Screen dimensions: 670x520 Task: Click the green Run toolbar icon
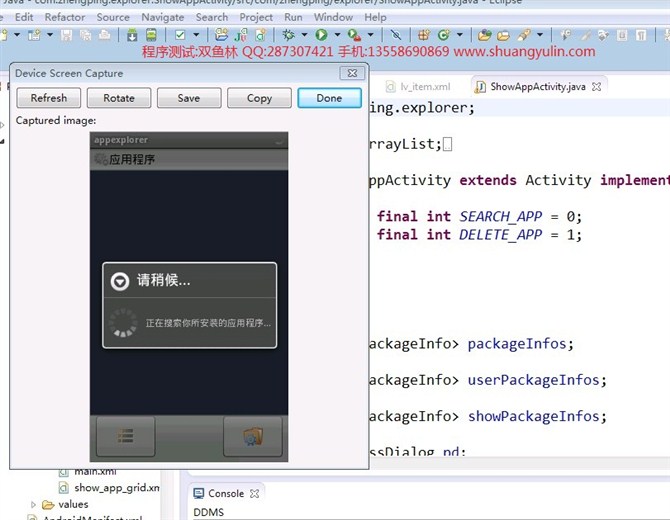coord(322,35)
